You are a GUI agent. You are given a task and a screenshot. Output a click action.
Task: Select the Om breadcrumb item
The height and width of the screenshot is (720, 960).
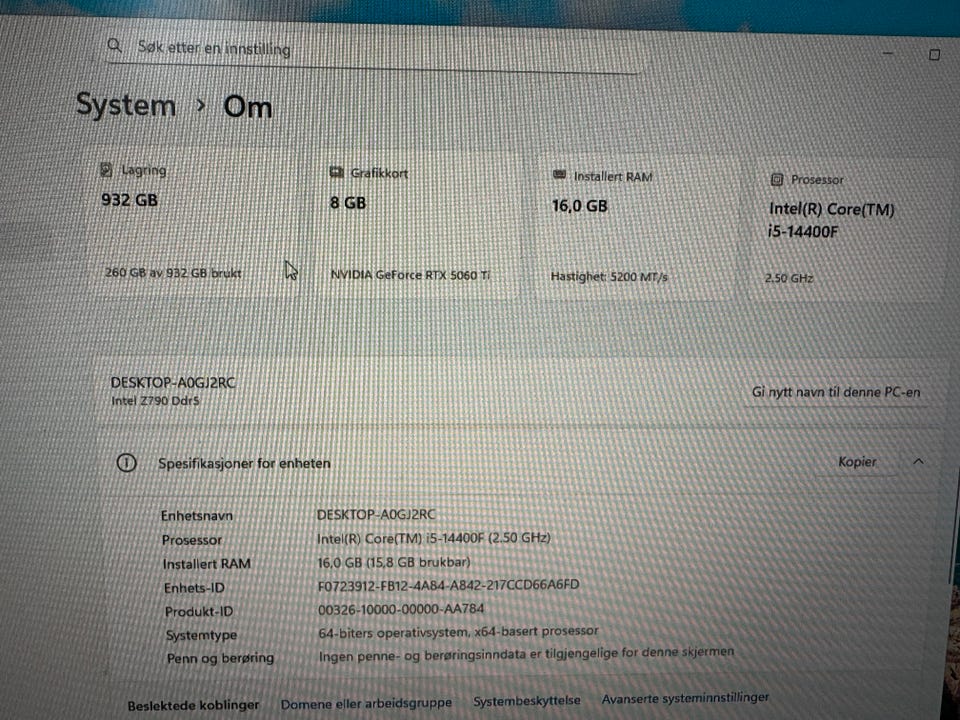tap(247, 107)
